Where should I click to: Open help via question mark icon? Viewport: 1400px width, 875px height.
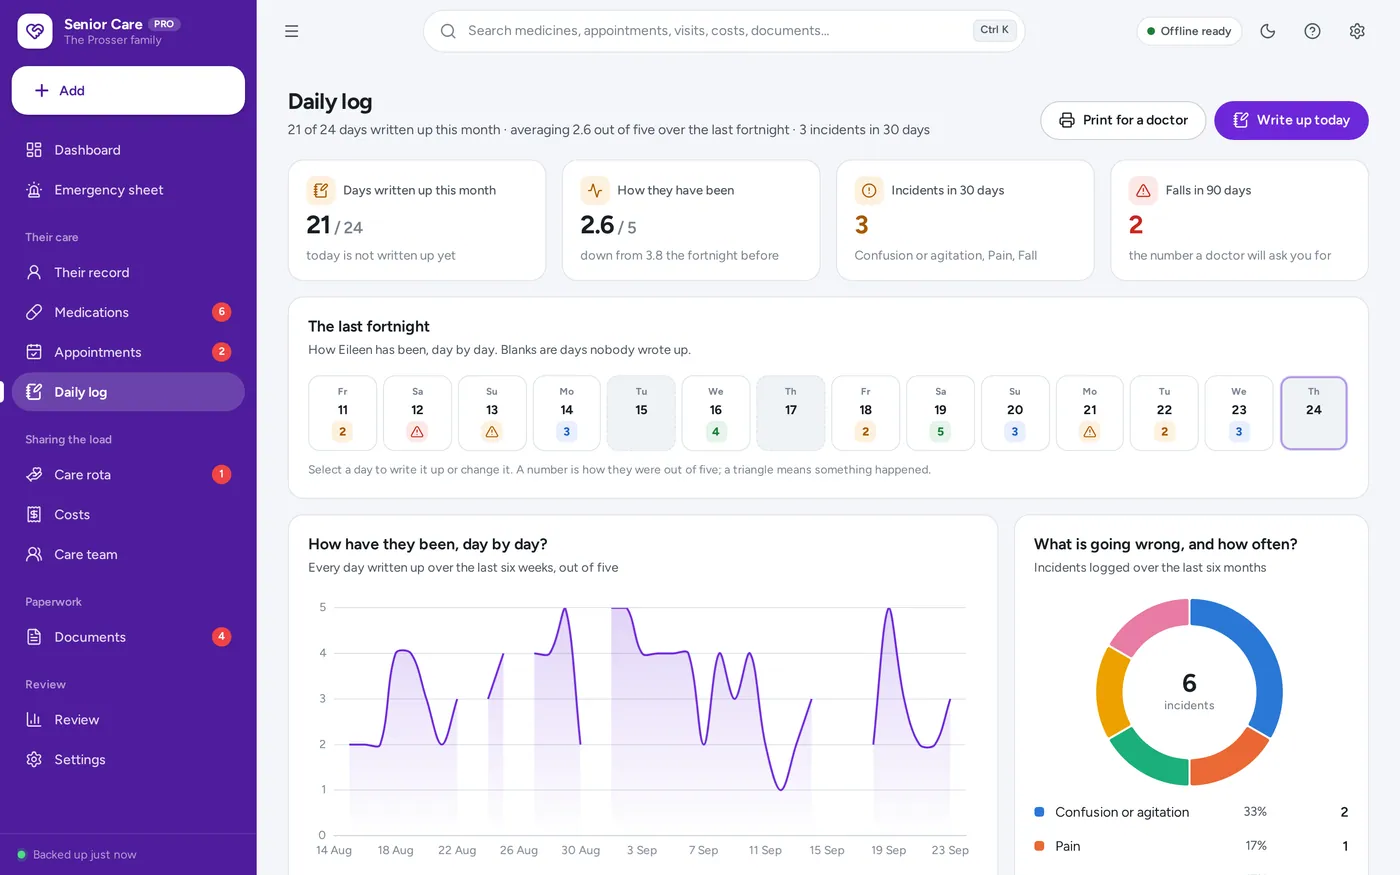pyautogui.click(x=1313, y=31)
